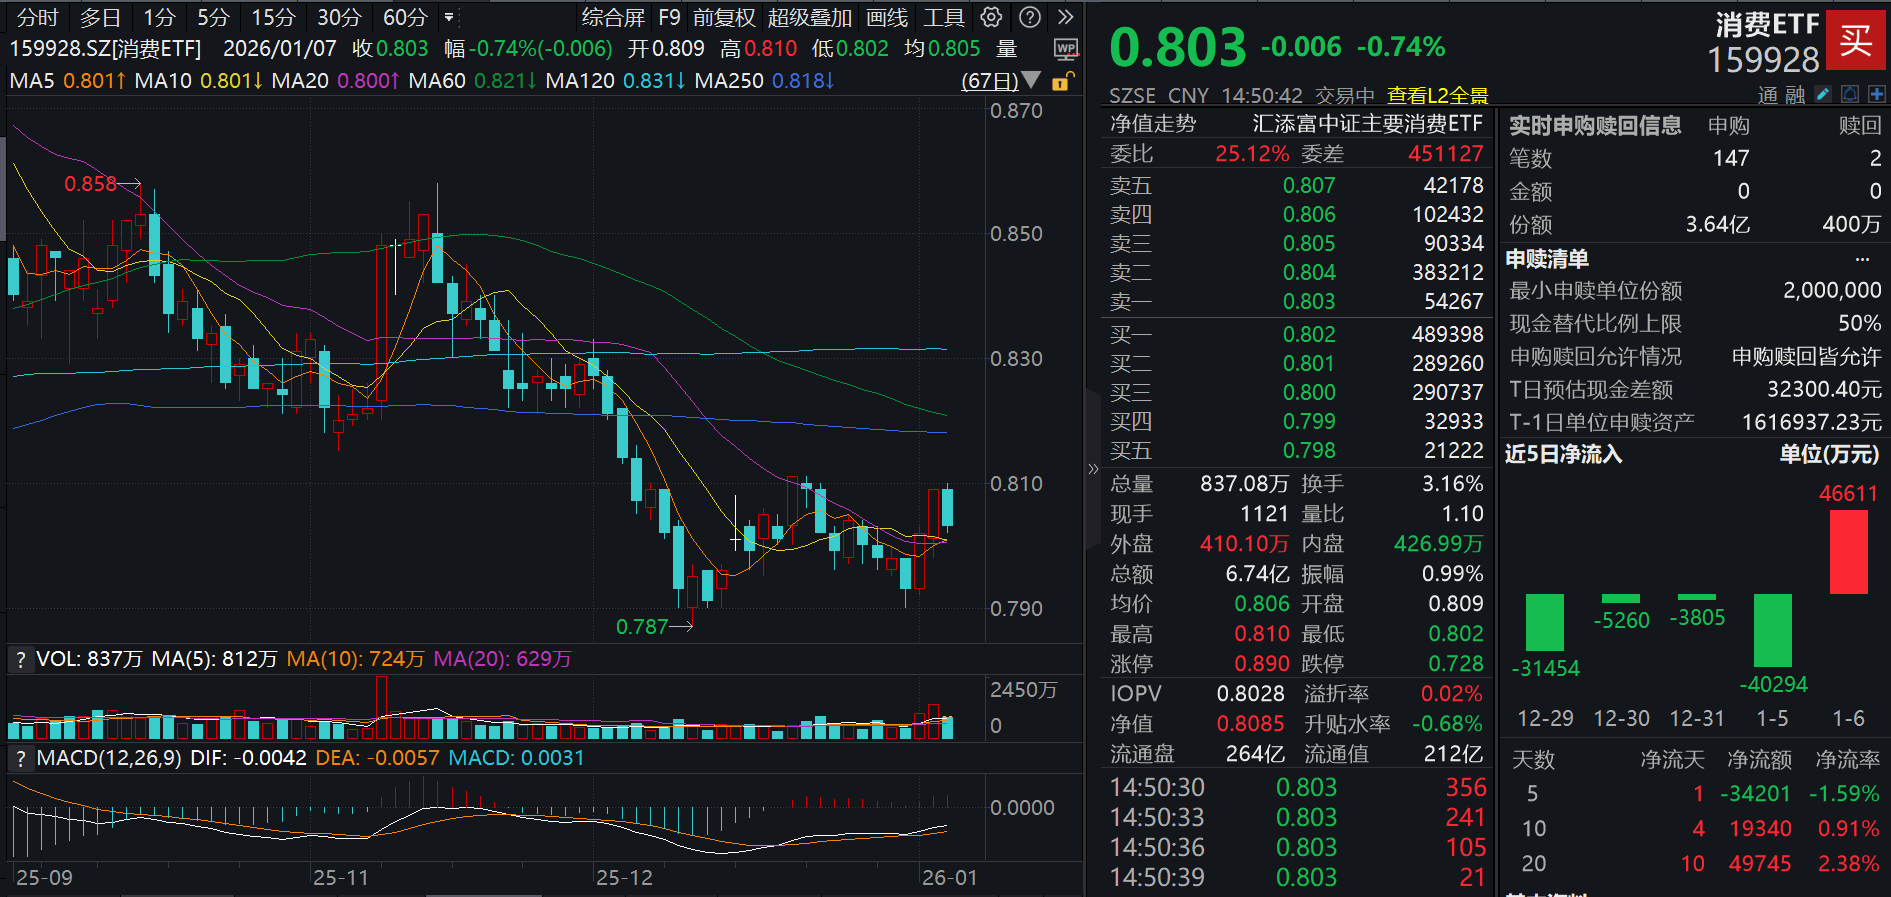This screenshot has height=897, width=1891.
Task: Click the pencil note icon beside 融
Action: click(x=1823, y=94)
